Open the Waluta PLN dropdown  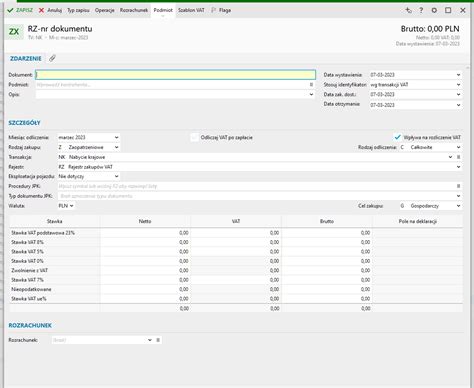point(66,206)
